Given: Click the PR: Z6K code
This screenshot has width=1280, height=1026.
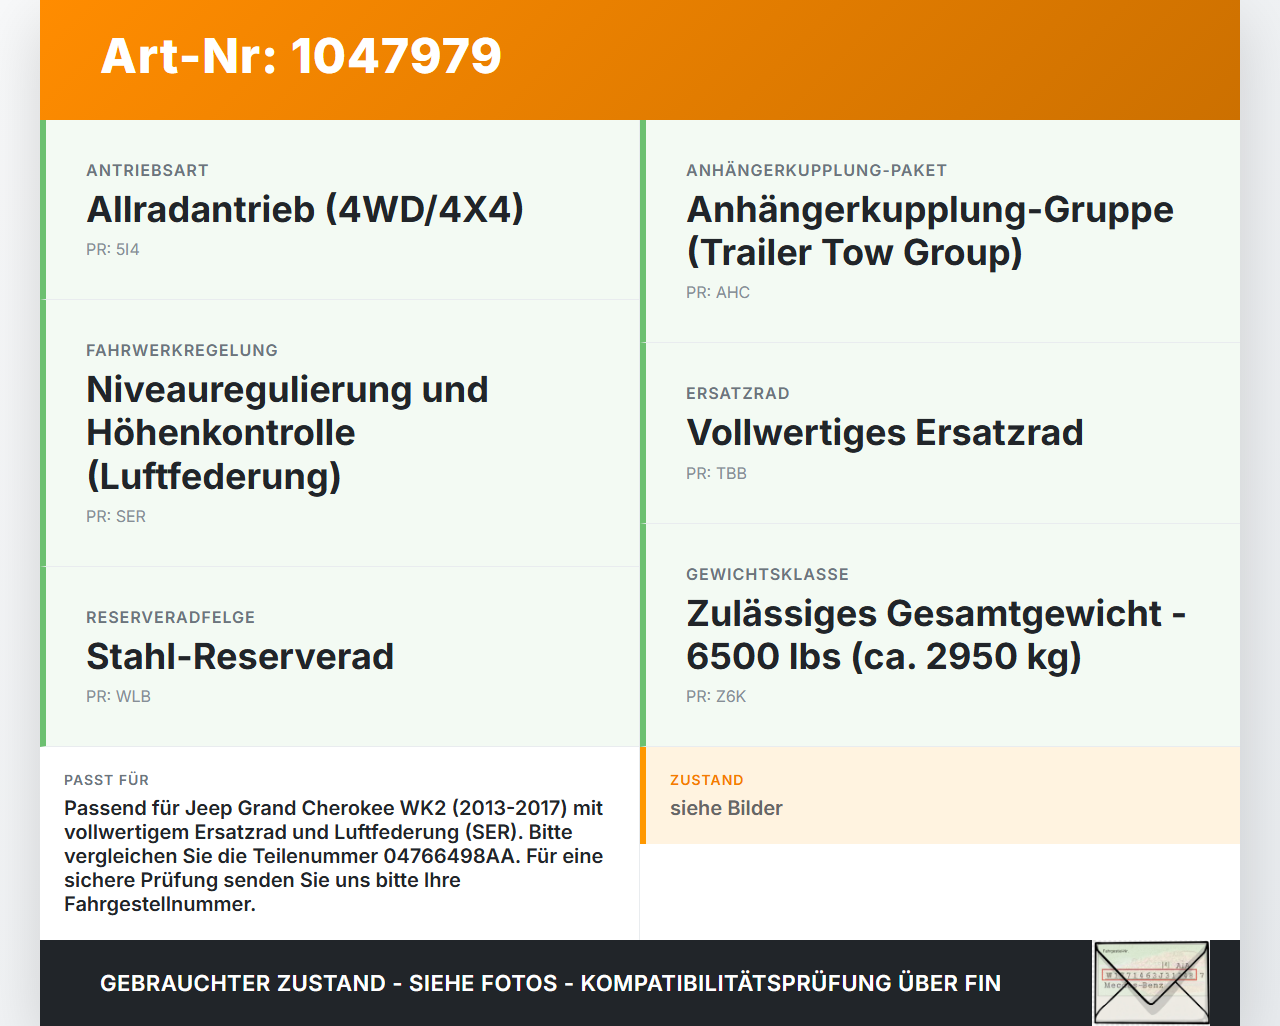Looking at the screenshot, I should coord(716,696).
